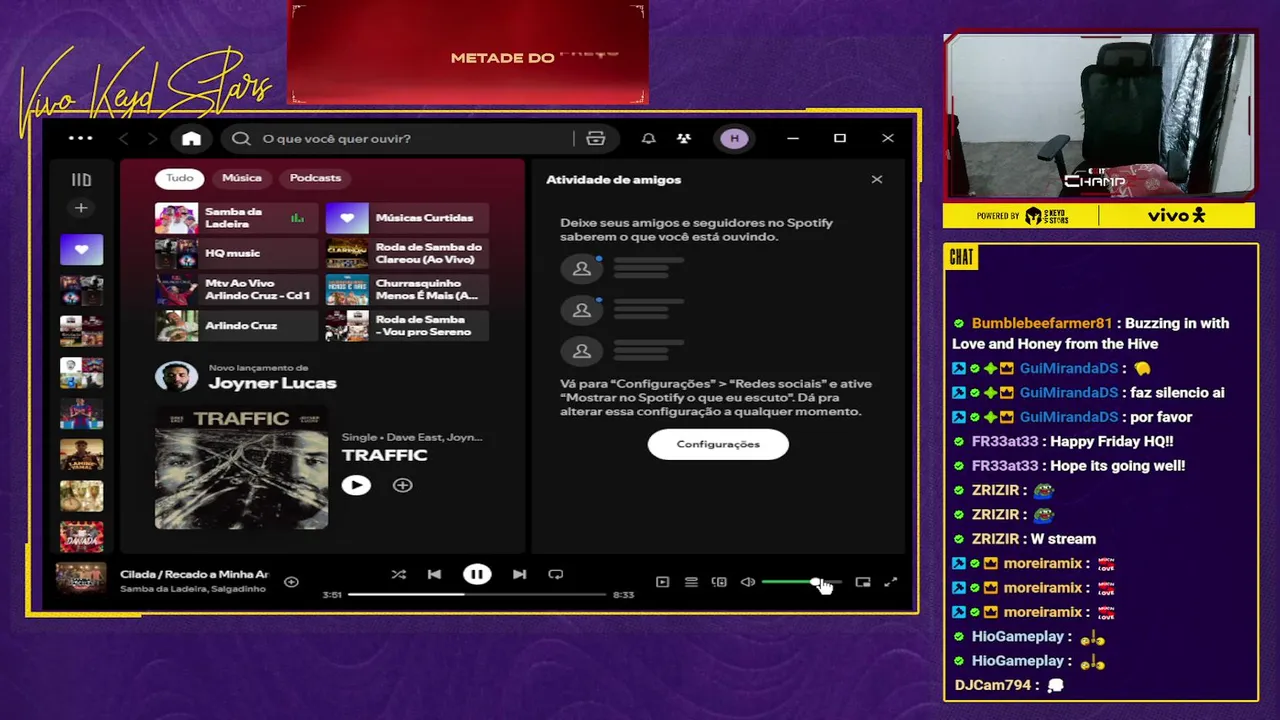
Task: Pause the current song
Action: coord(477,574)
